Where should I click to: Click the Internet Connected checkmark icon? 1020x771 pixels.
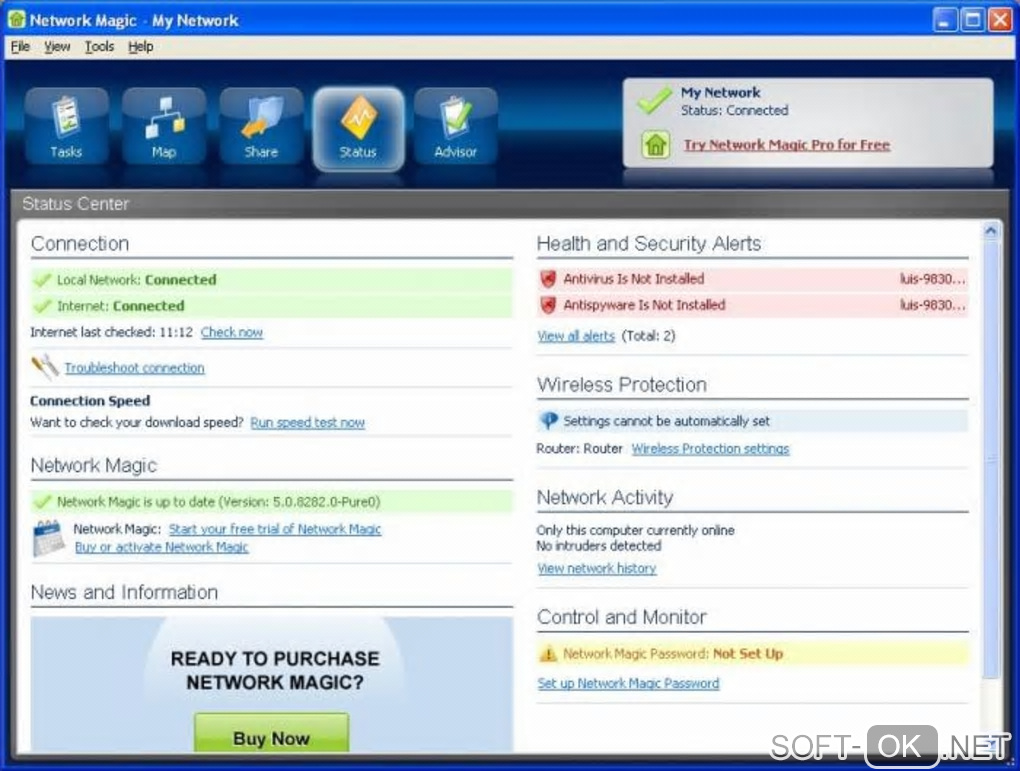42,306
